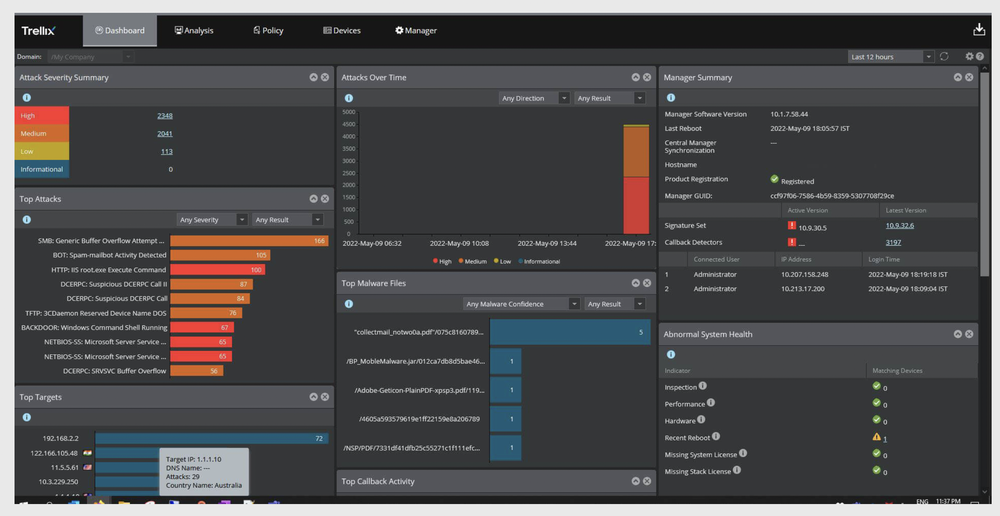The height and width of the screenshot is (516, 1000).
Task: Collapse the Top Malware Files panel
Action: click(635, 283)
